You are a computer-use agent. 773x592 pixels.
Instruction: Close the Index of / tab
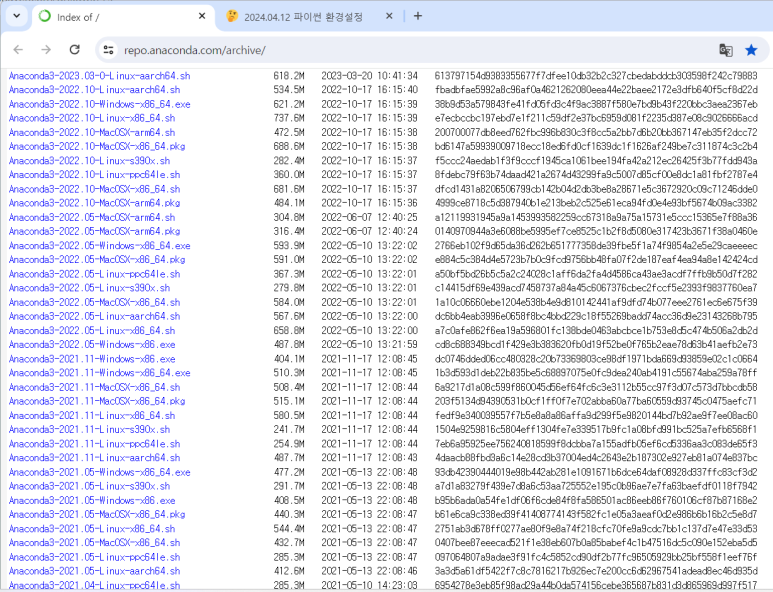(202, 16)
